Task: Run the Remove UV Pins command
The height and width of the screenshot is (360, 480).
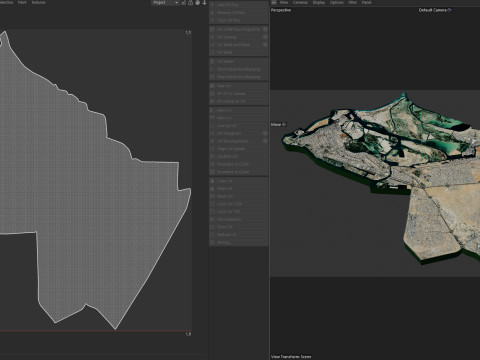Action: [x=239, y=13]
